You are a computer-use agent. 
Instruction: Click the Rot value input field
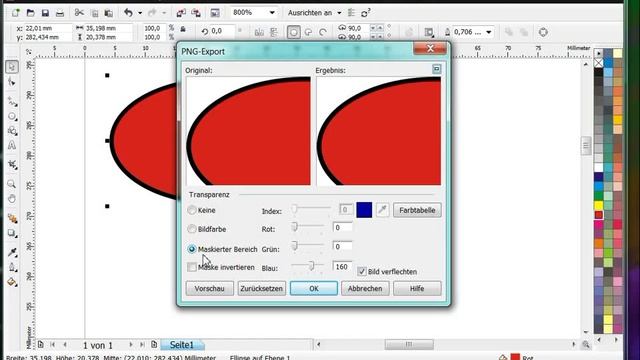pyautogui.click(x=342, y=227)
